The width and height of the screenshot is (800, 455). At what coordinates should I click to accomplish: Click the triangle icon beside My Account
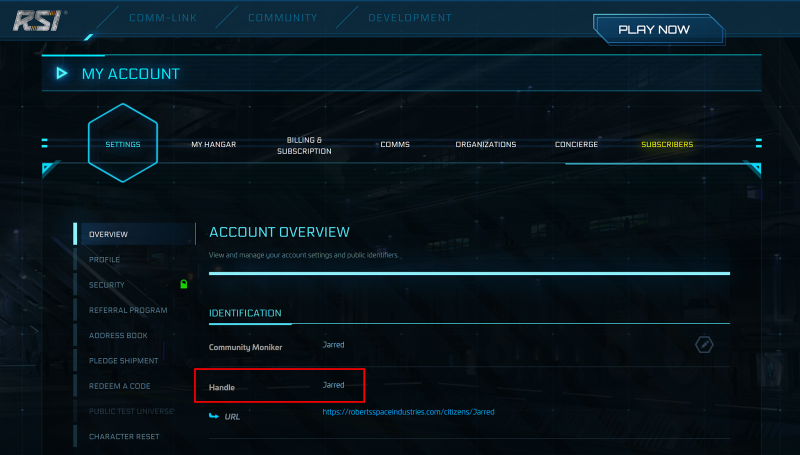coord(61,74)
